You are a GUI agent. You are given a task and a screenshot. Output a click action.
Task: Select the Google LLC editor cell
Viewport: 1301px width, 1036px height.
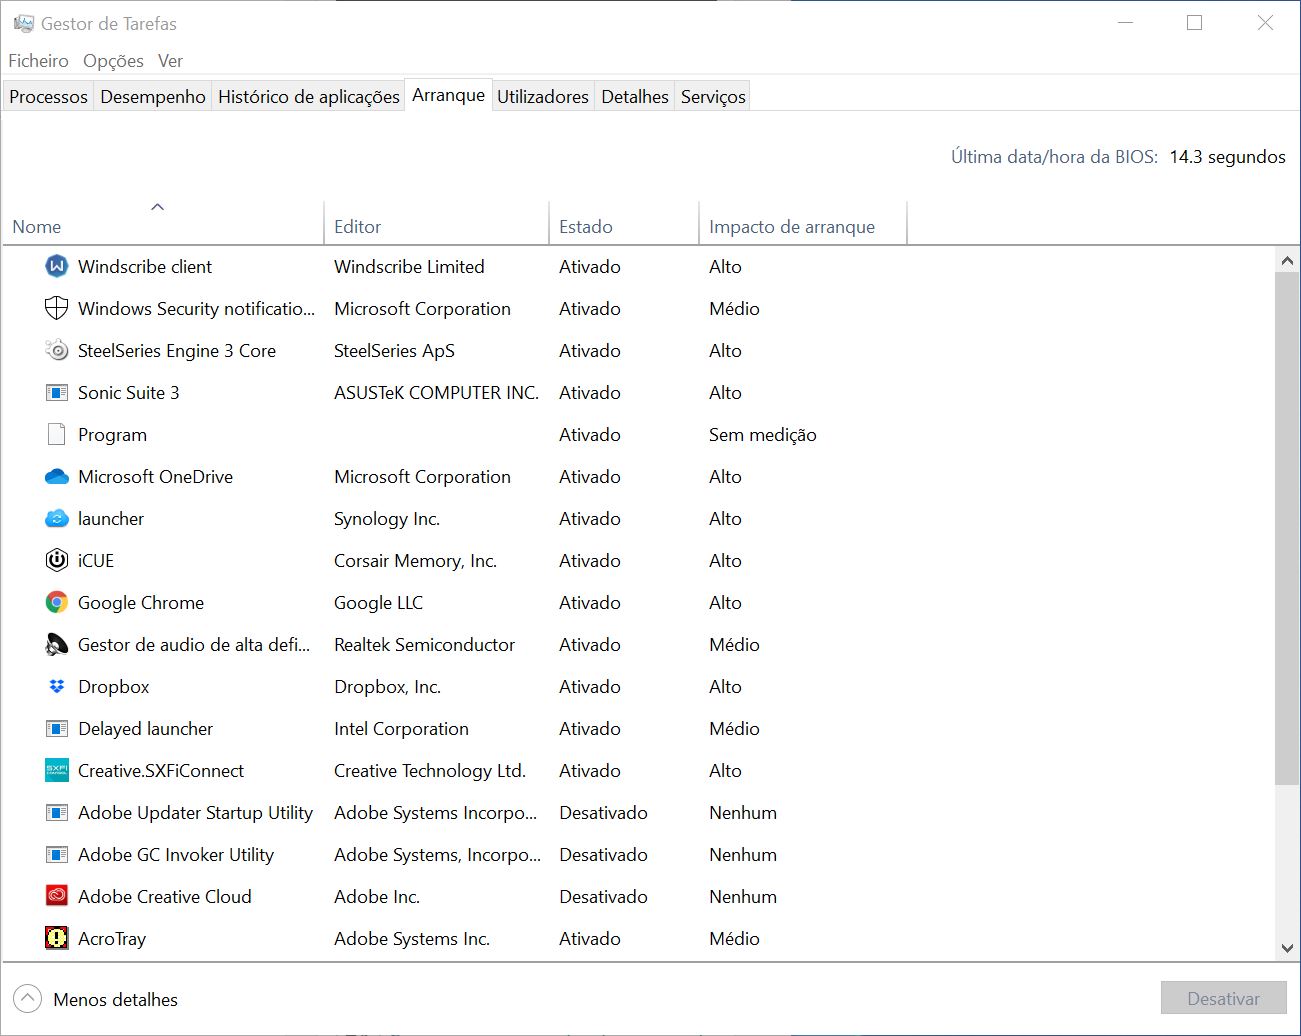[378, 602]
